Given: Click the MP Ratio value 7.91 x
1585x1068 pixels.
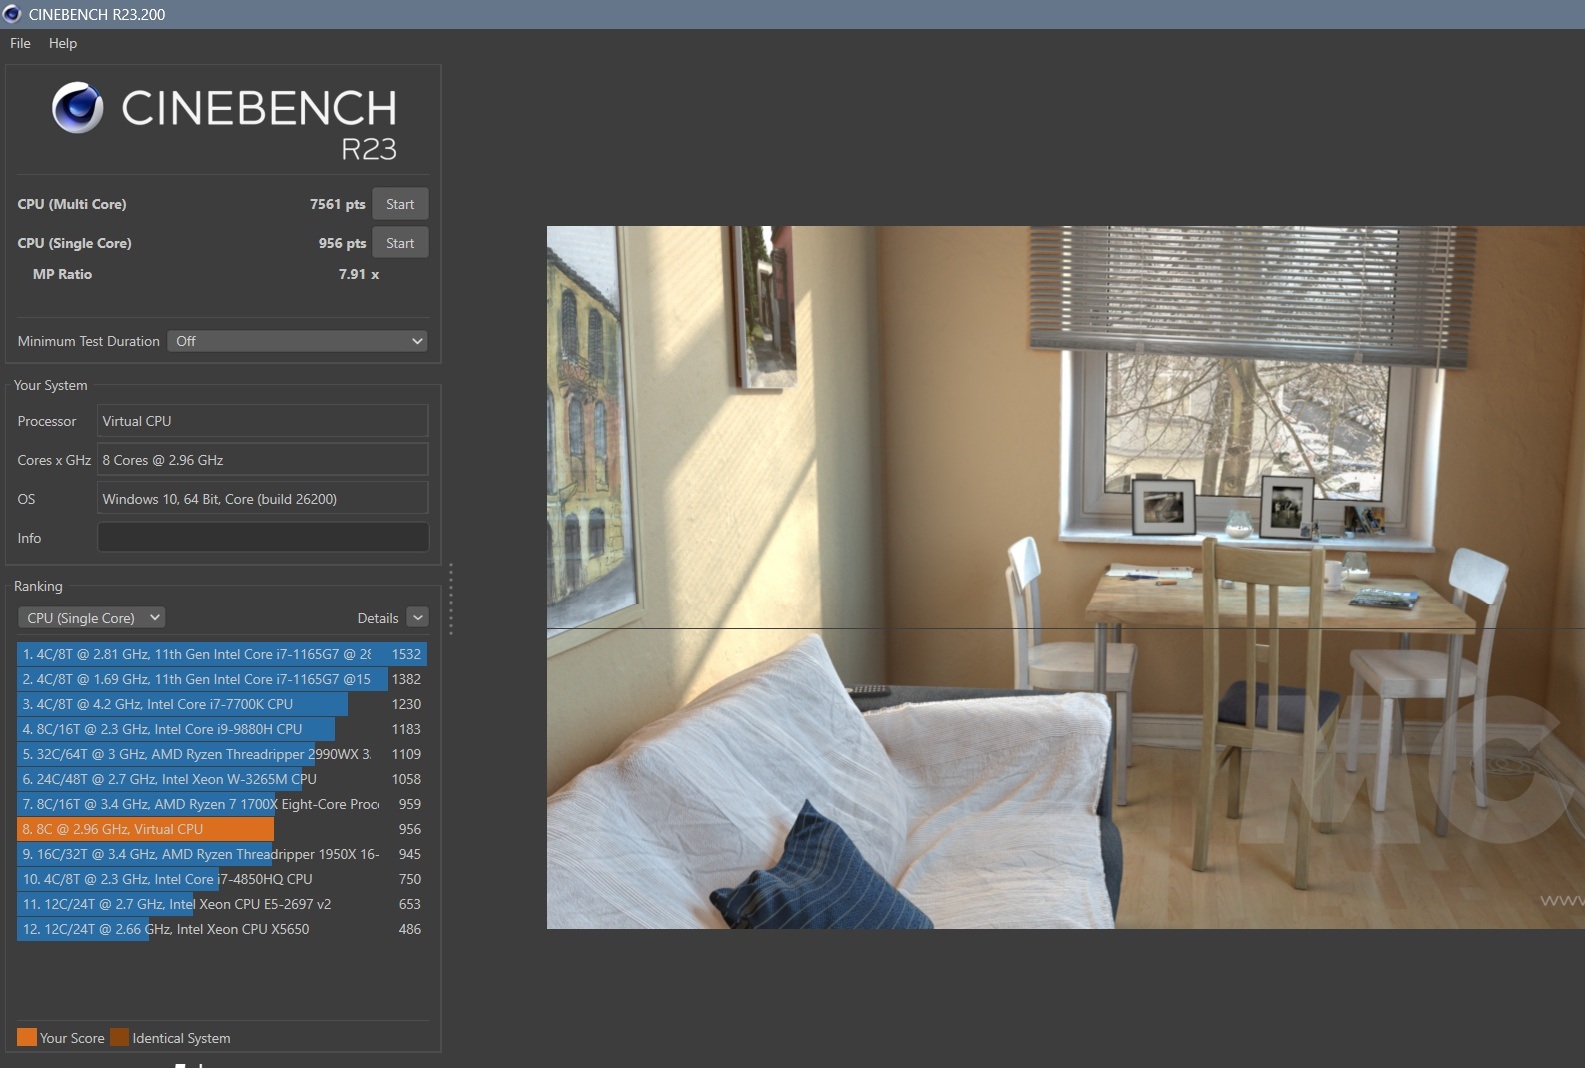Looking at the screenshot, I should pyautogui.click(x=359, y=274).
